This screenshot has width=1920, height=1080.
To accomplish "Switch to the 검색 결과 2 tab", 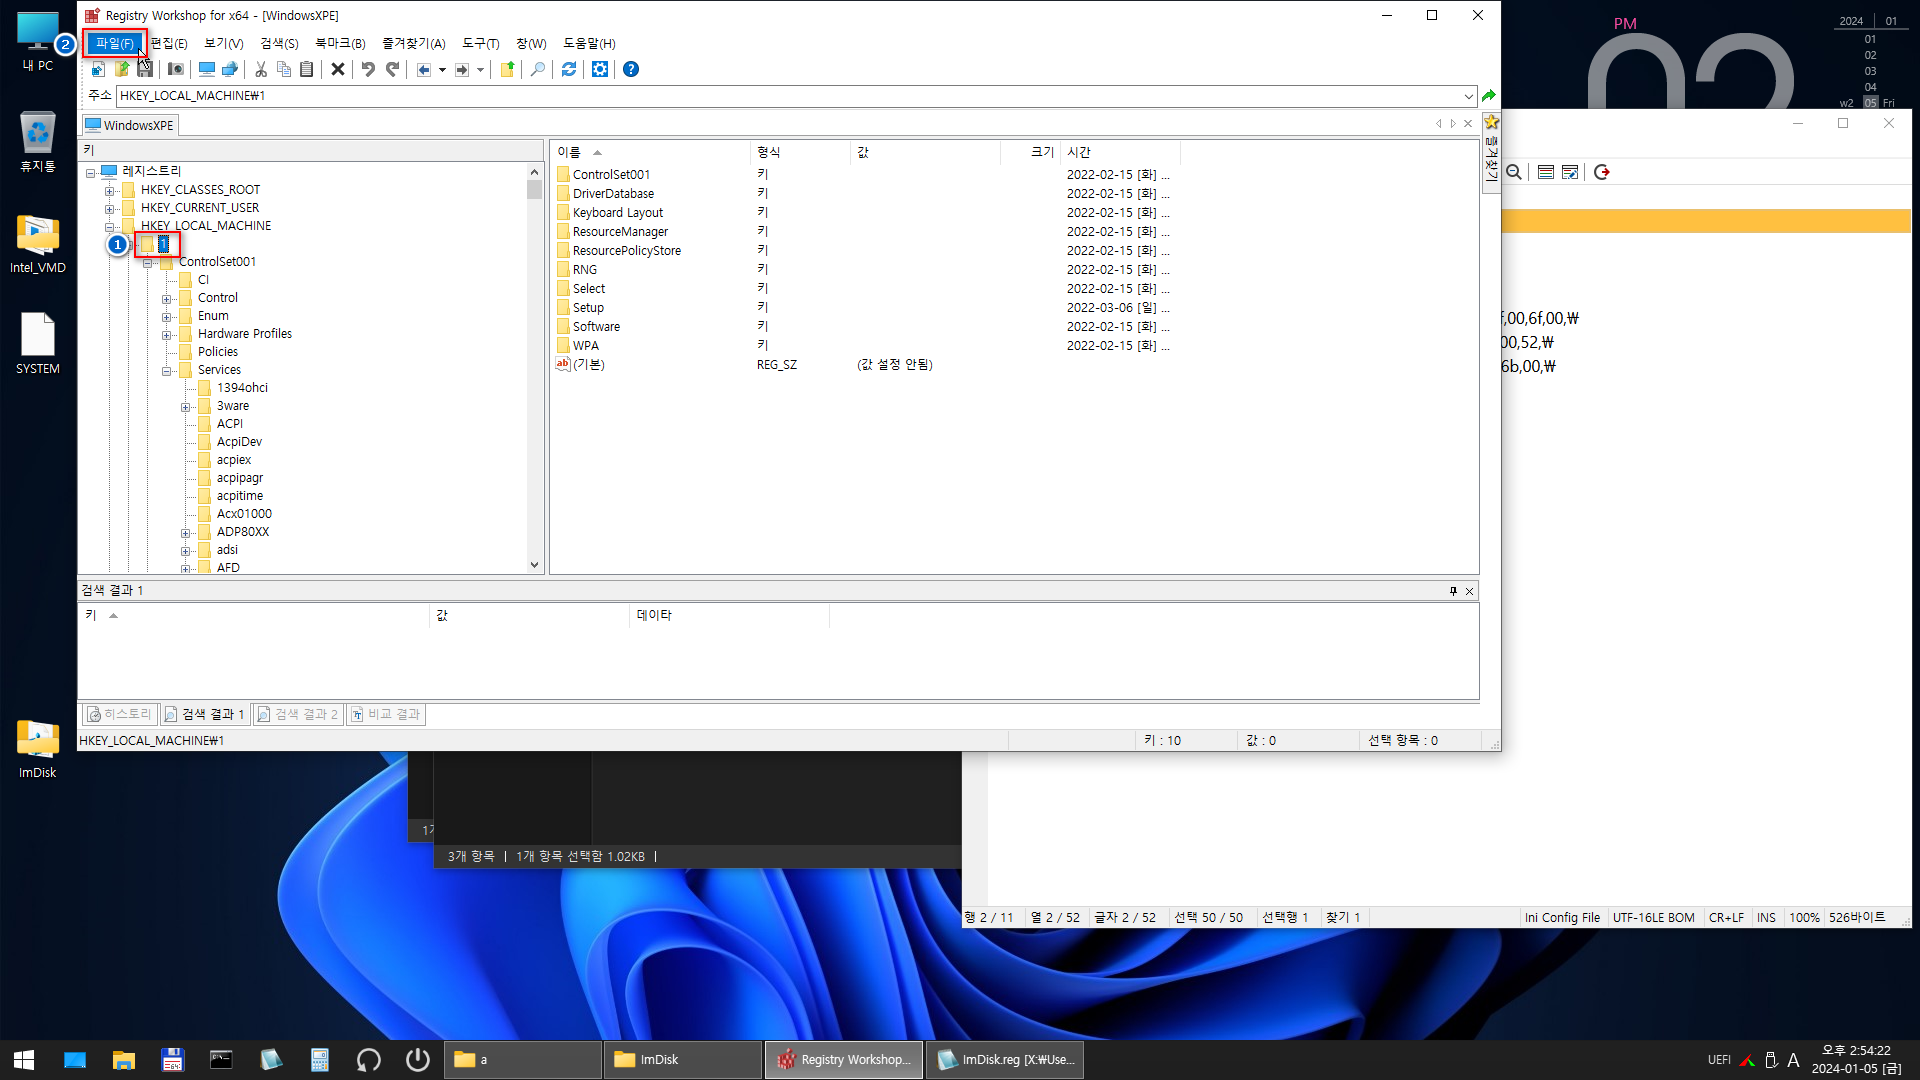I will click(297, 714).
